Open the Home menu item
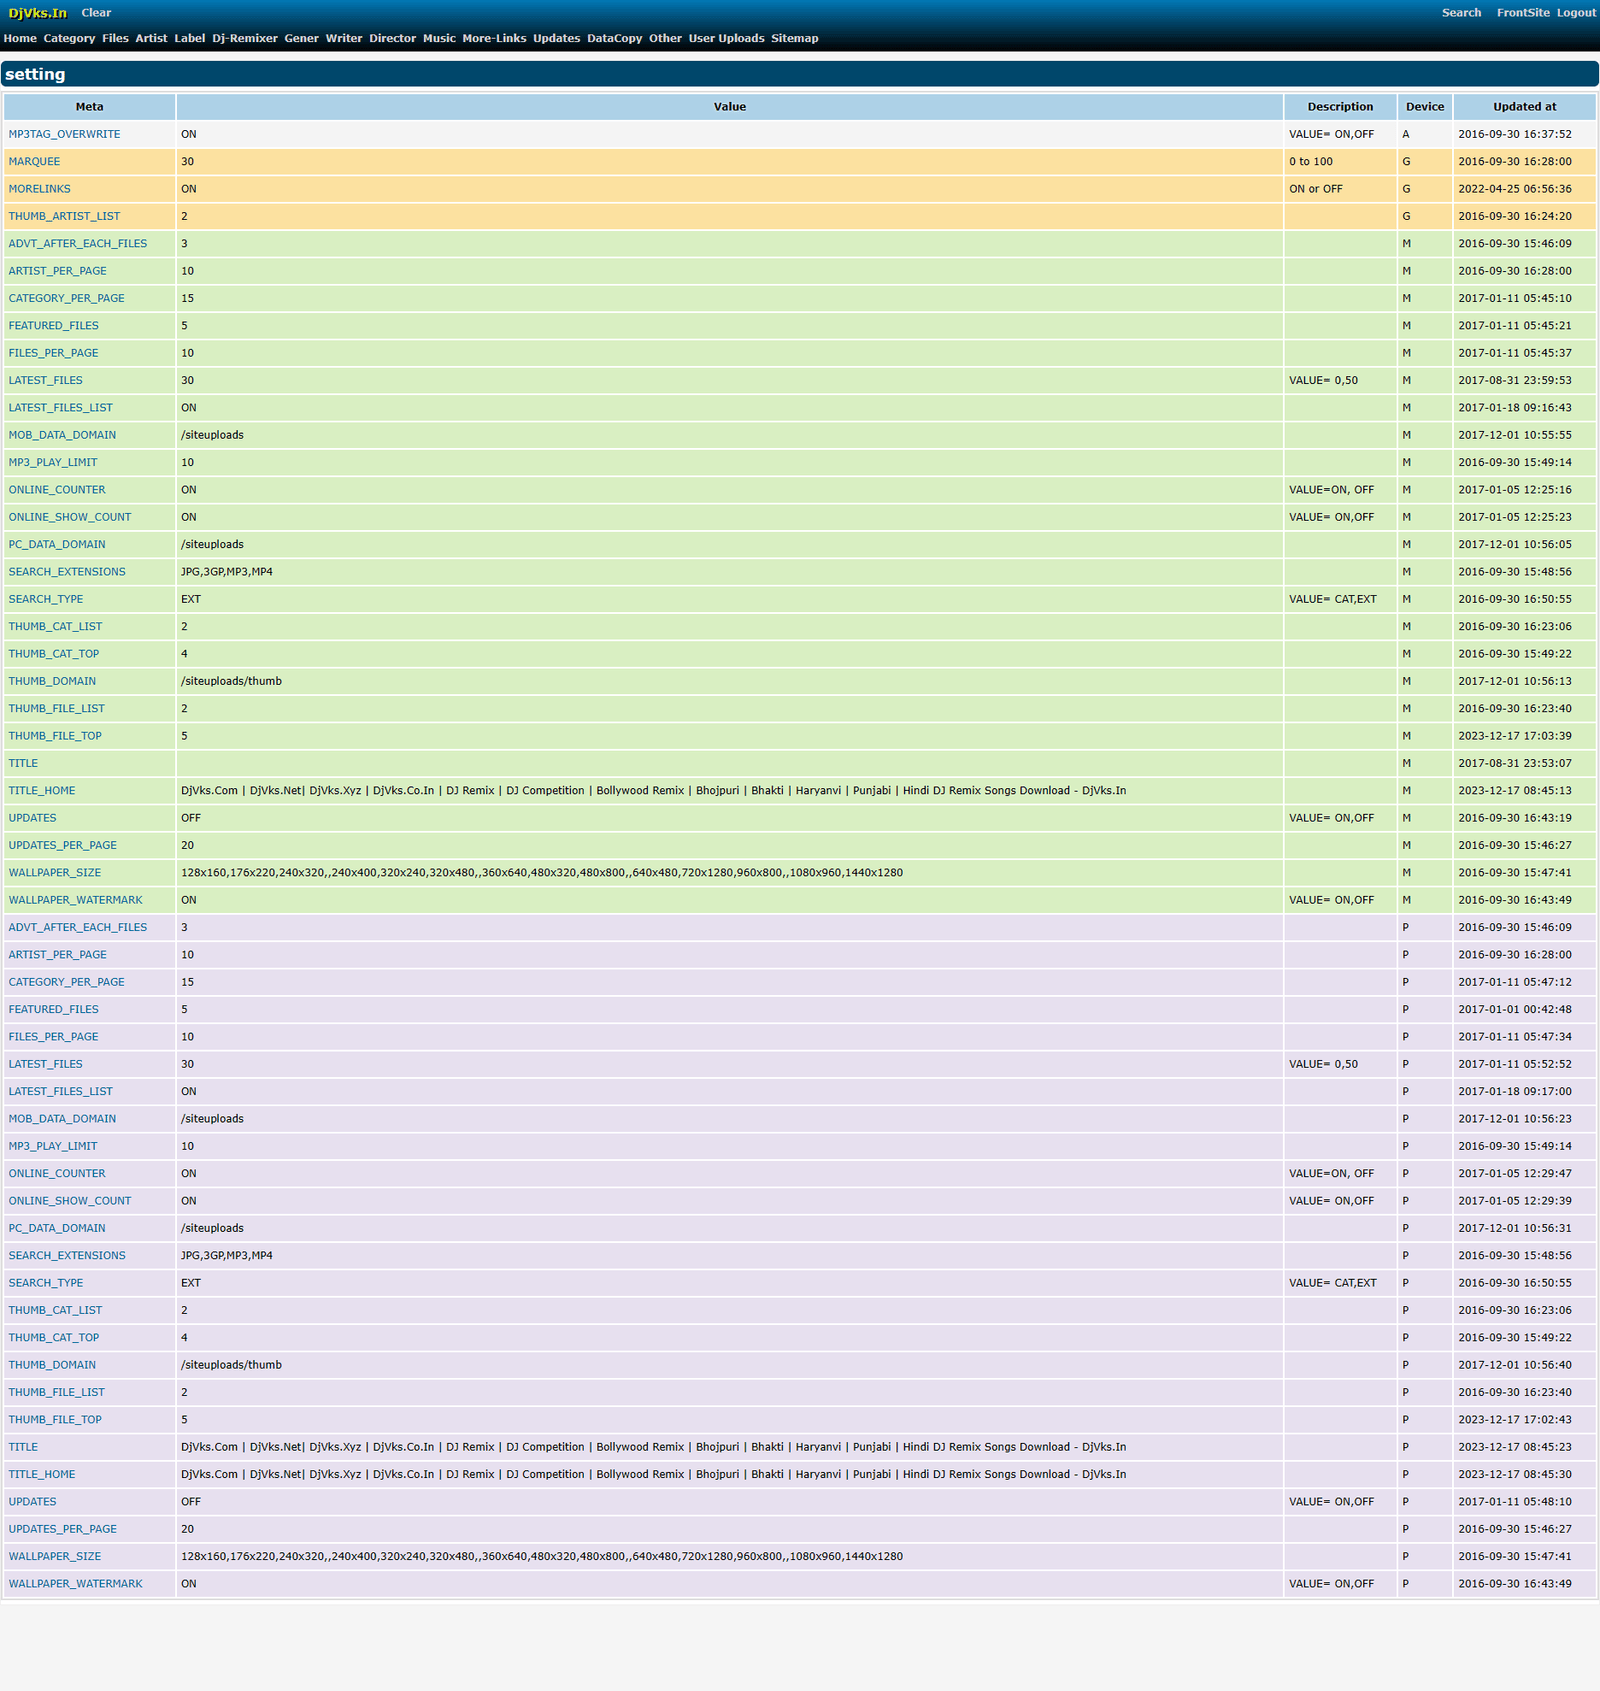Image resolution: width=1600 pixels, height=1691 pixels. (21, 38)
